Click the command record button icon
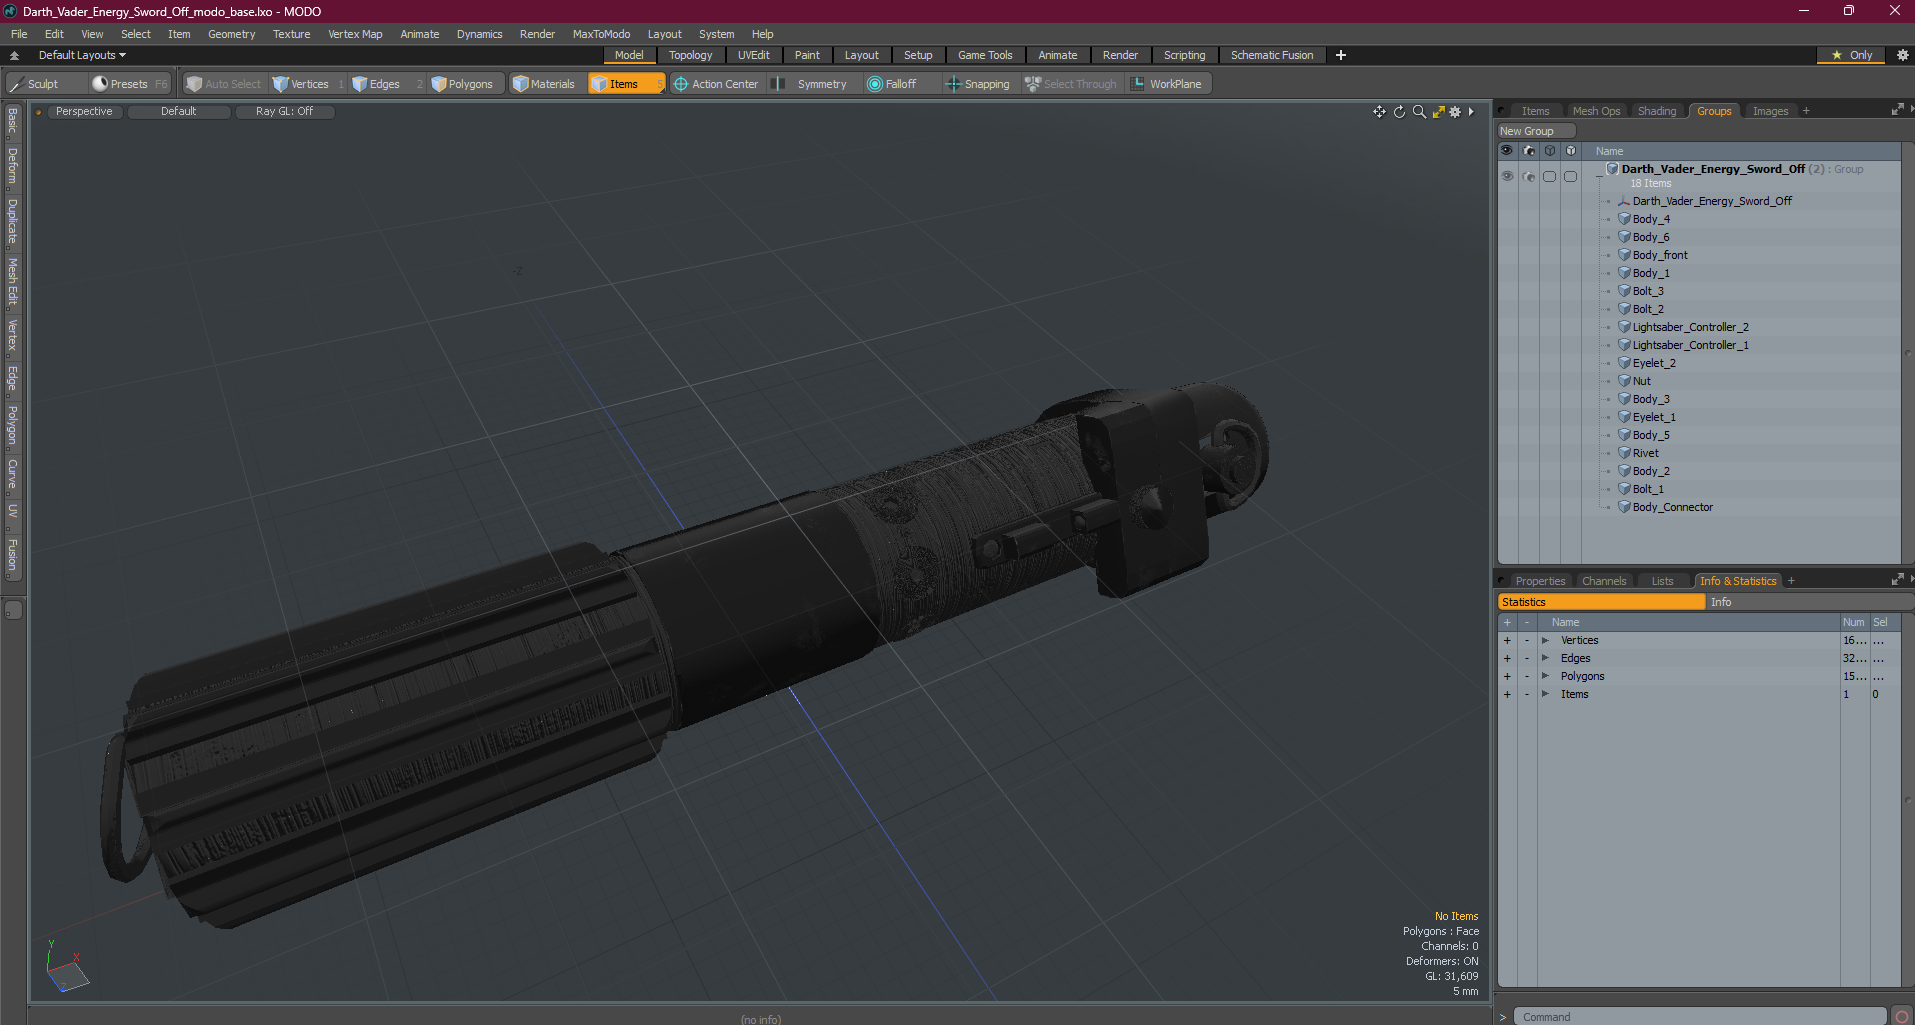Screen dimensions: 1915x1025 (1901, 1016)
